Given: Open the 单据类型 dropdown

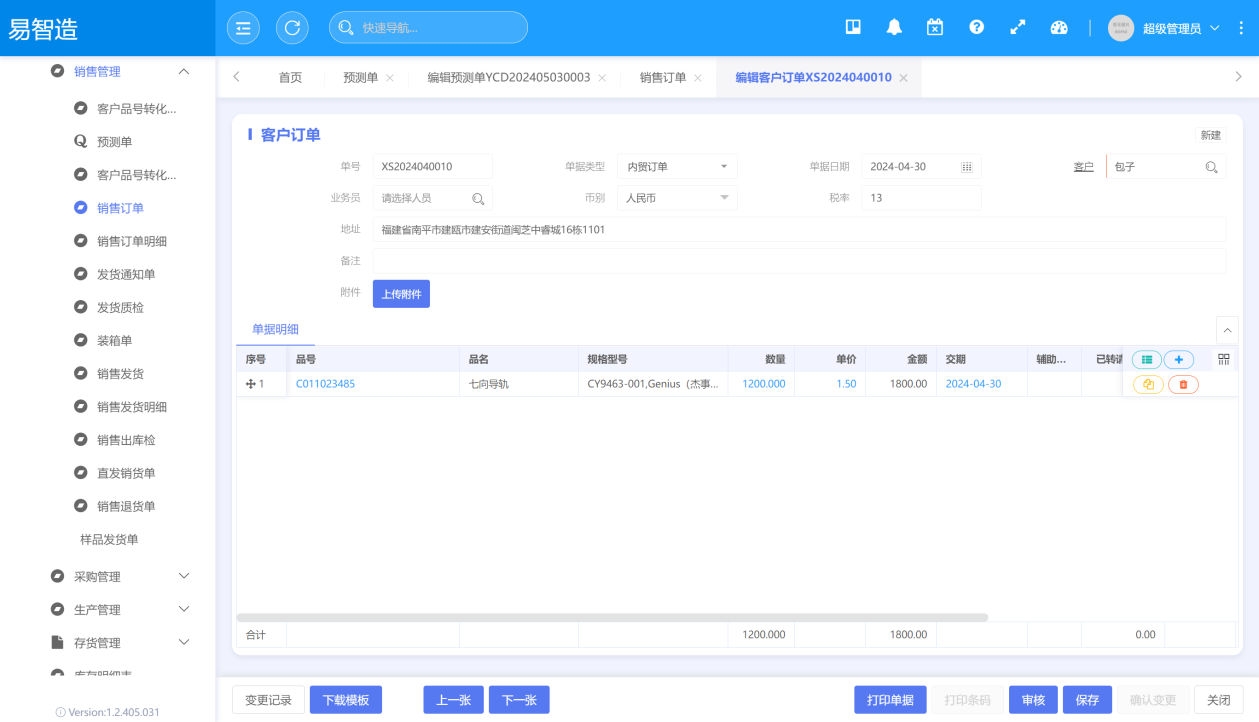Looking at the screenshot, I should [677, 167].
